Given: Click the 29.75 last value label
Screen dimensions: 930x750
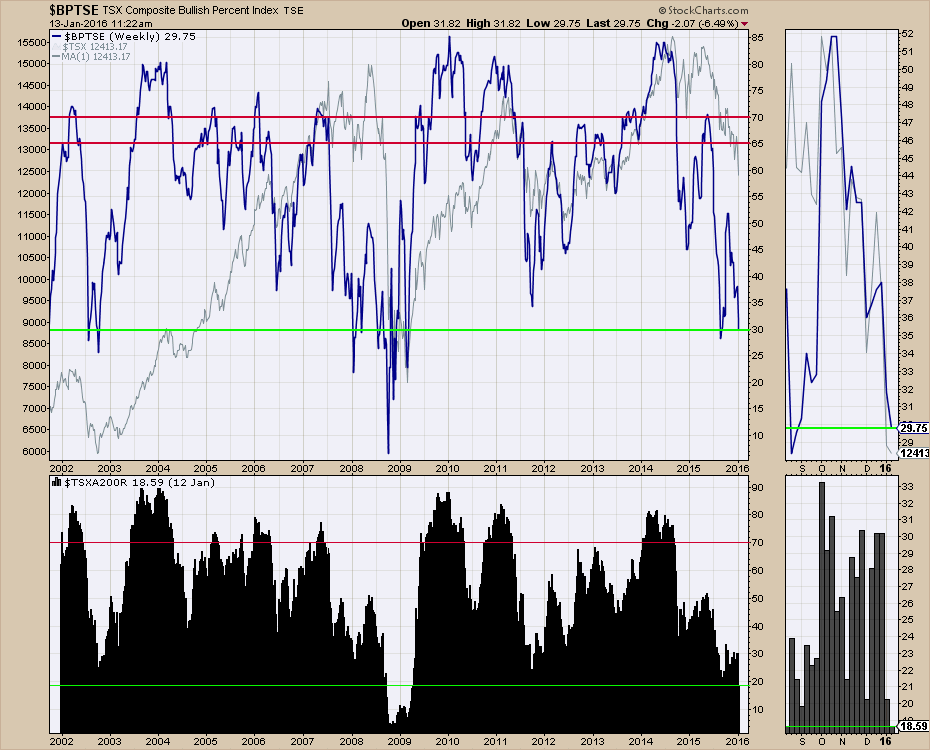Looking at the screenshot, I should [x=914, y=427].
